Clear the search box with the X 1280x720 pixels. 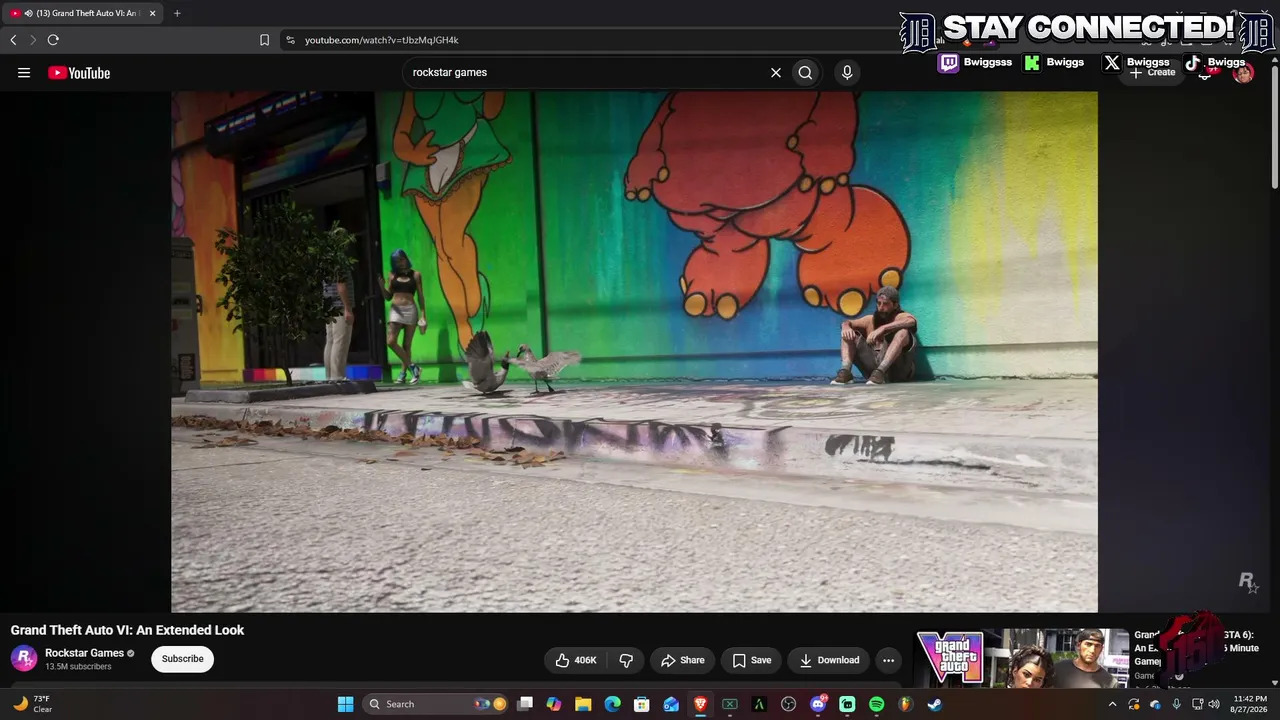(x=775, y=72)
